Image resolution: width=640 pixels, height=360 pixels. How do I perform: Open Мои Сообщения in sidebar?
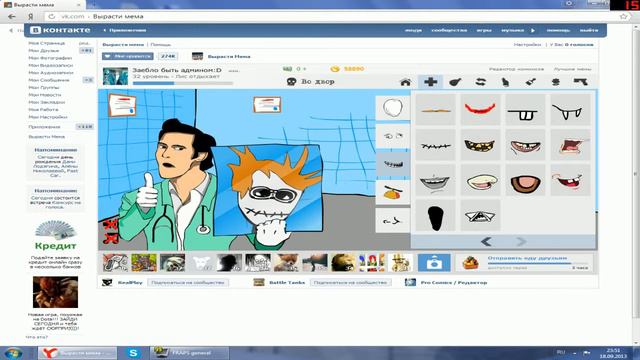click(49, 80)
